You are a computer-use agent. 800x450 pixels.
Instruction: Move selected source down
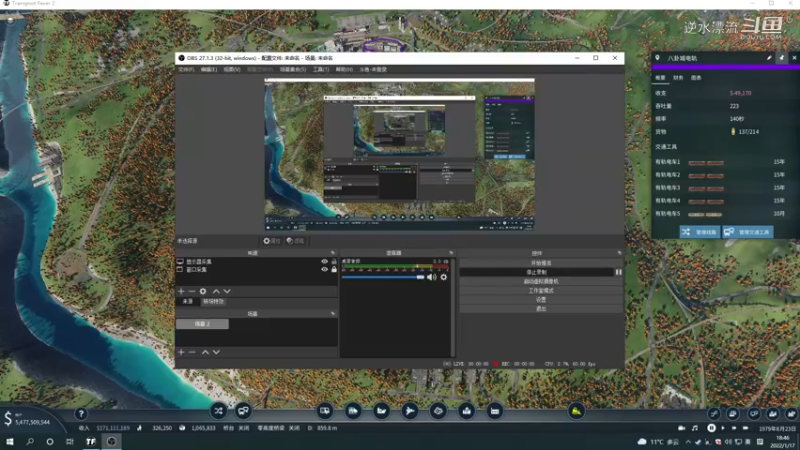(227, 291)
